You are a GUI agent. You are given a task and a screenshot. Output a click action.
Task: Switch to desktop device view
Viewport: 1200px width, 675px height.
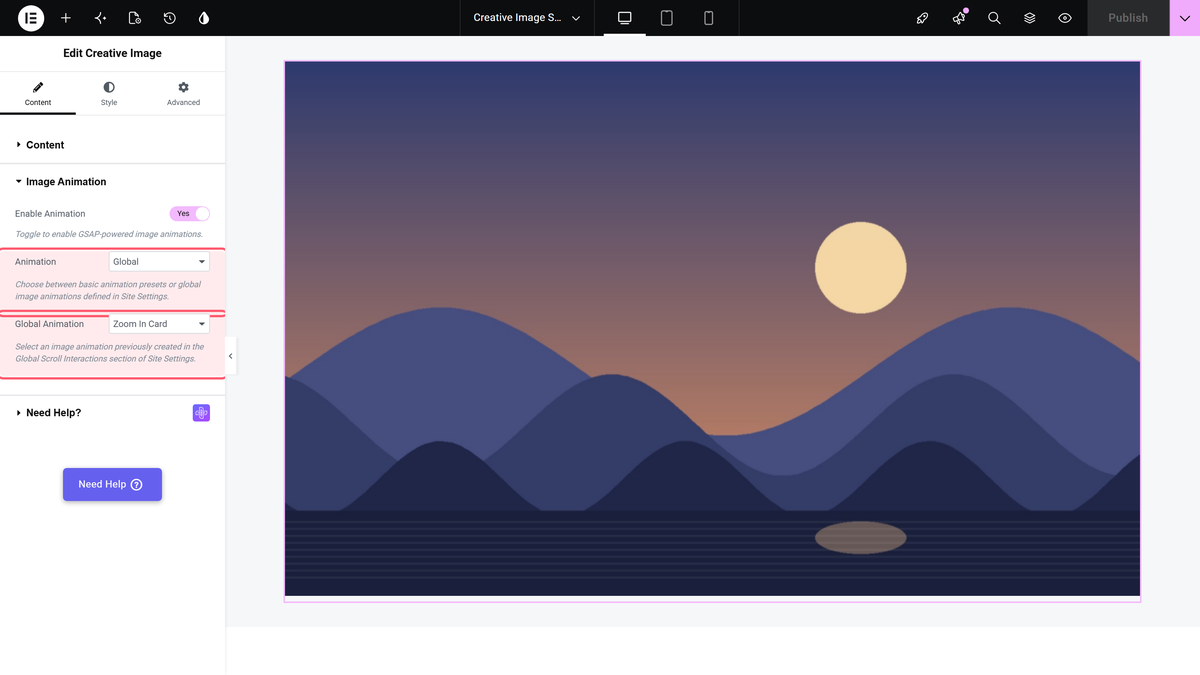coord(625,18)
